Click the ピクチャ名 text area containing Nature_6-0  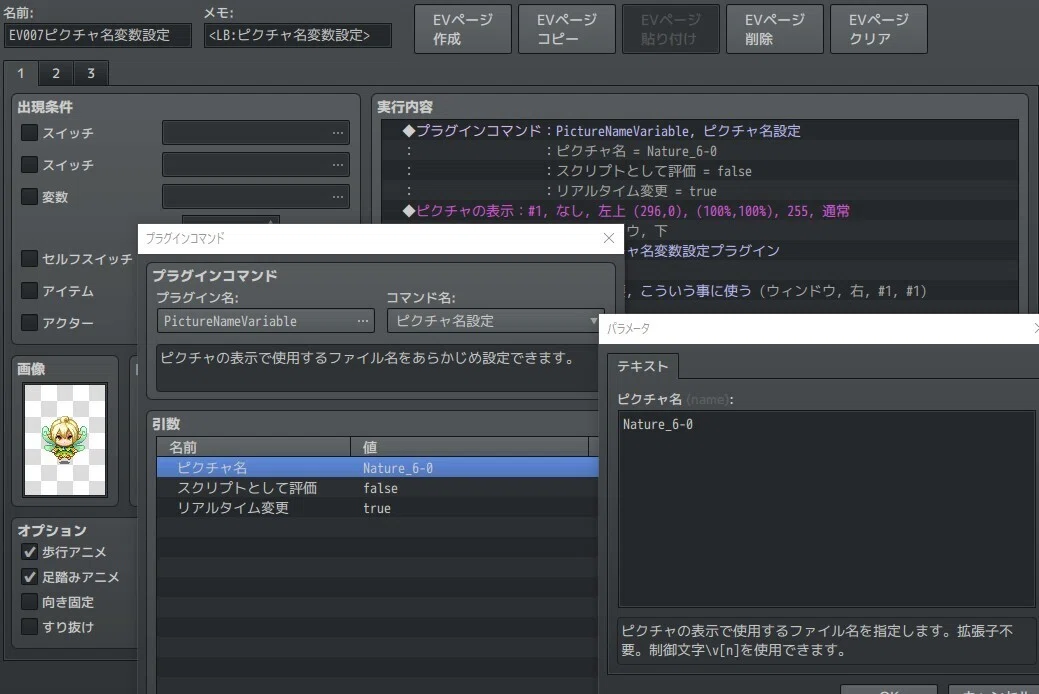coord(826,508)
